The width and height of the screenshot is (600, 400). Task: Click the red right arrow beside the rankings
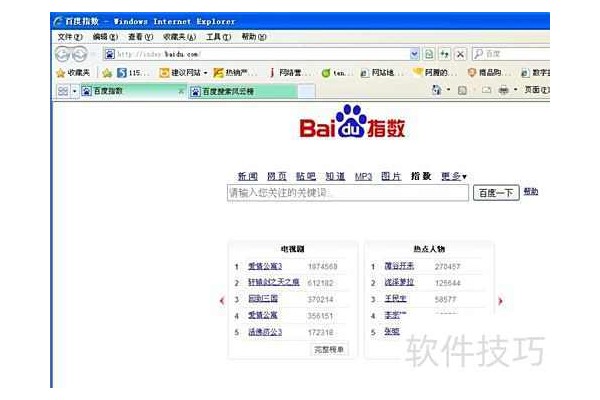coord(500,301)
